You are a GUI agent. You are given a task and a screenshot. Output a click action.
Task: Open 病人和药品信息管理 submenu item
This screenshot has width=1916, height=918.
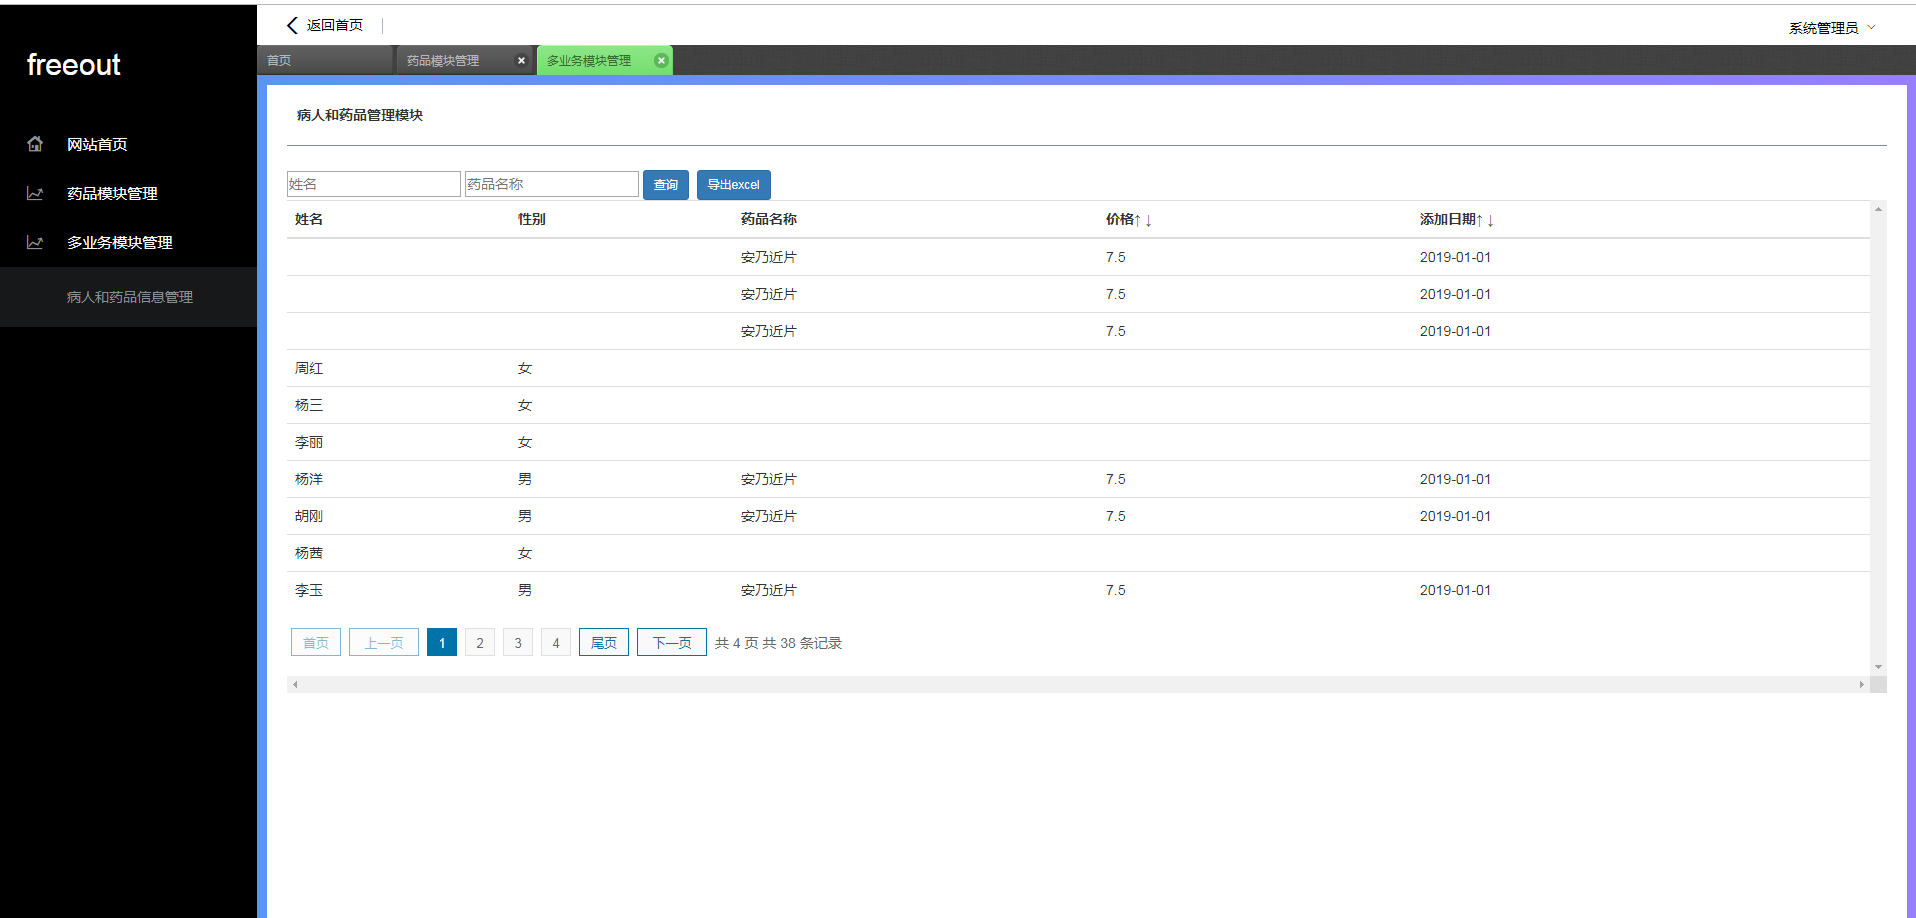130,297
